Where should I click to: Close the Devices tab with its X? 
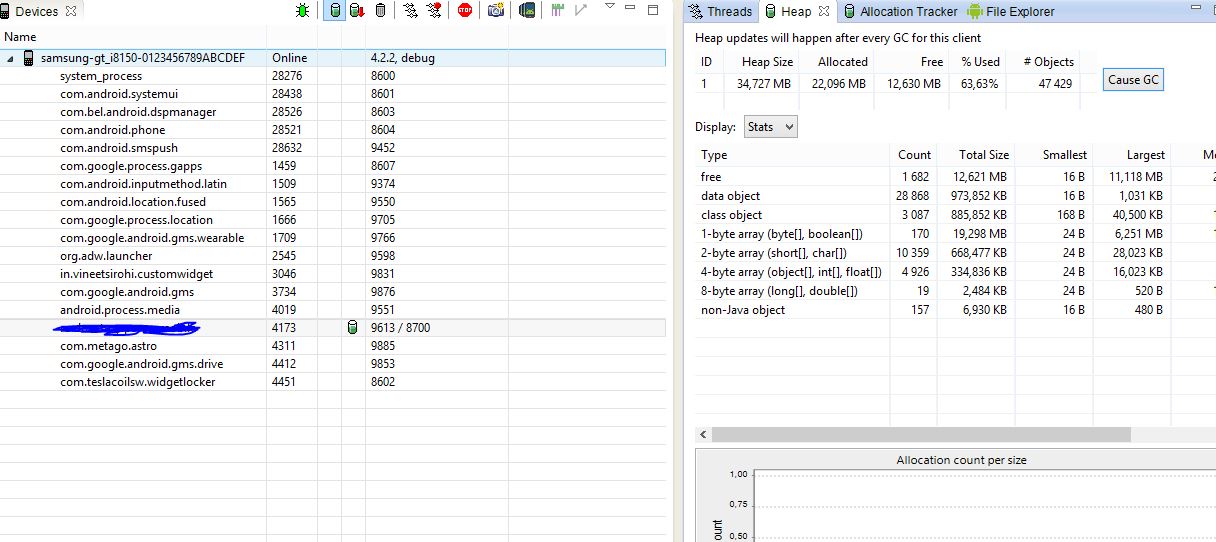pyautogui.click(x=70, y=11)
